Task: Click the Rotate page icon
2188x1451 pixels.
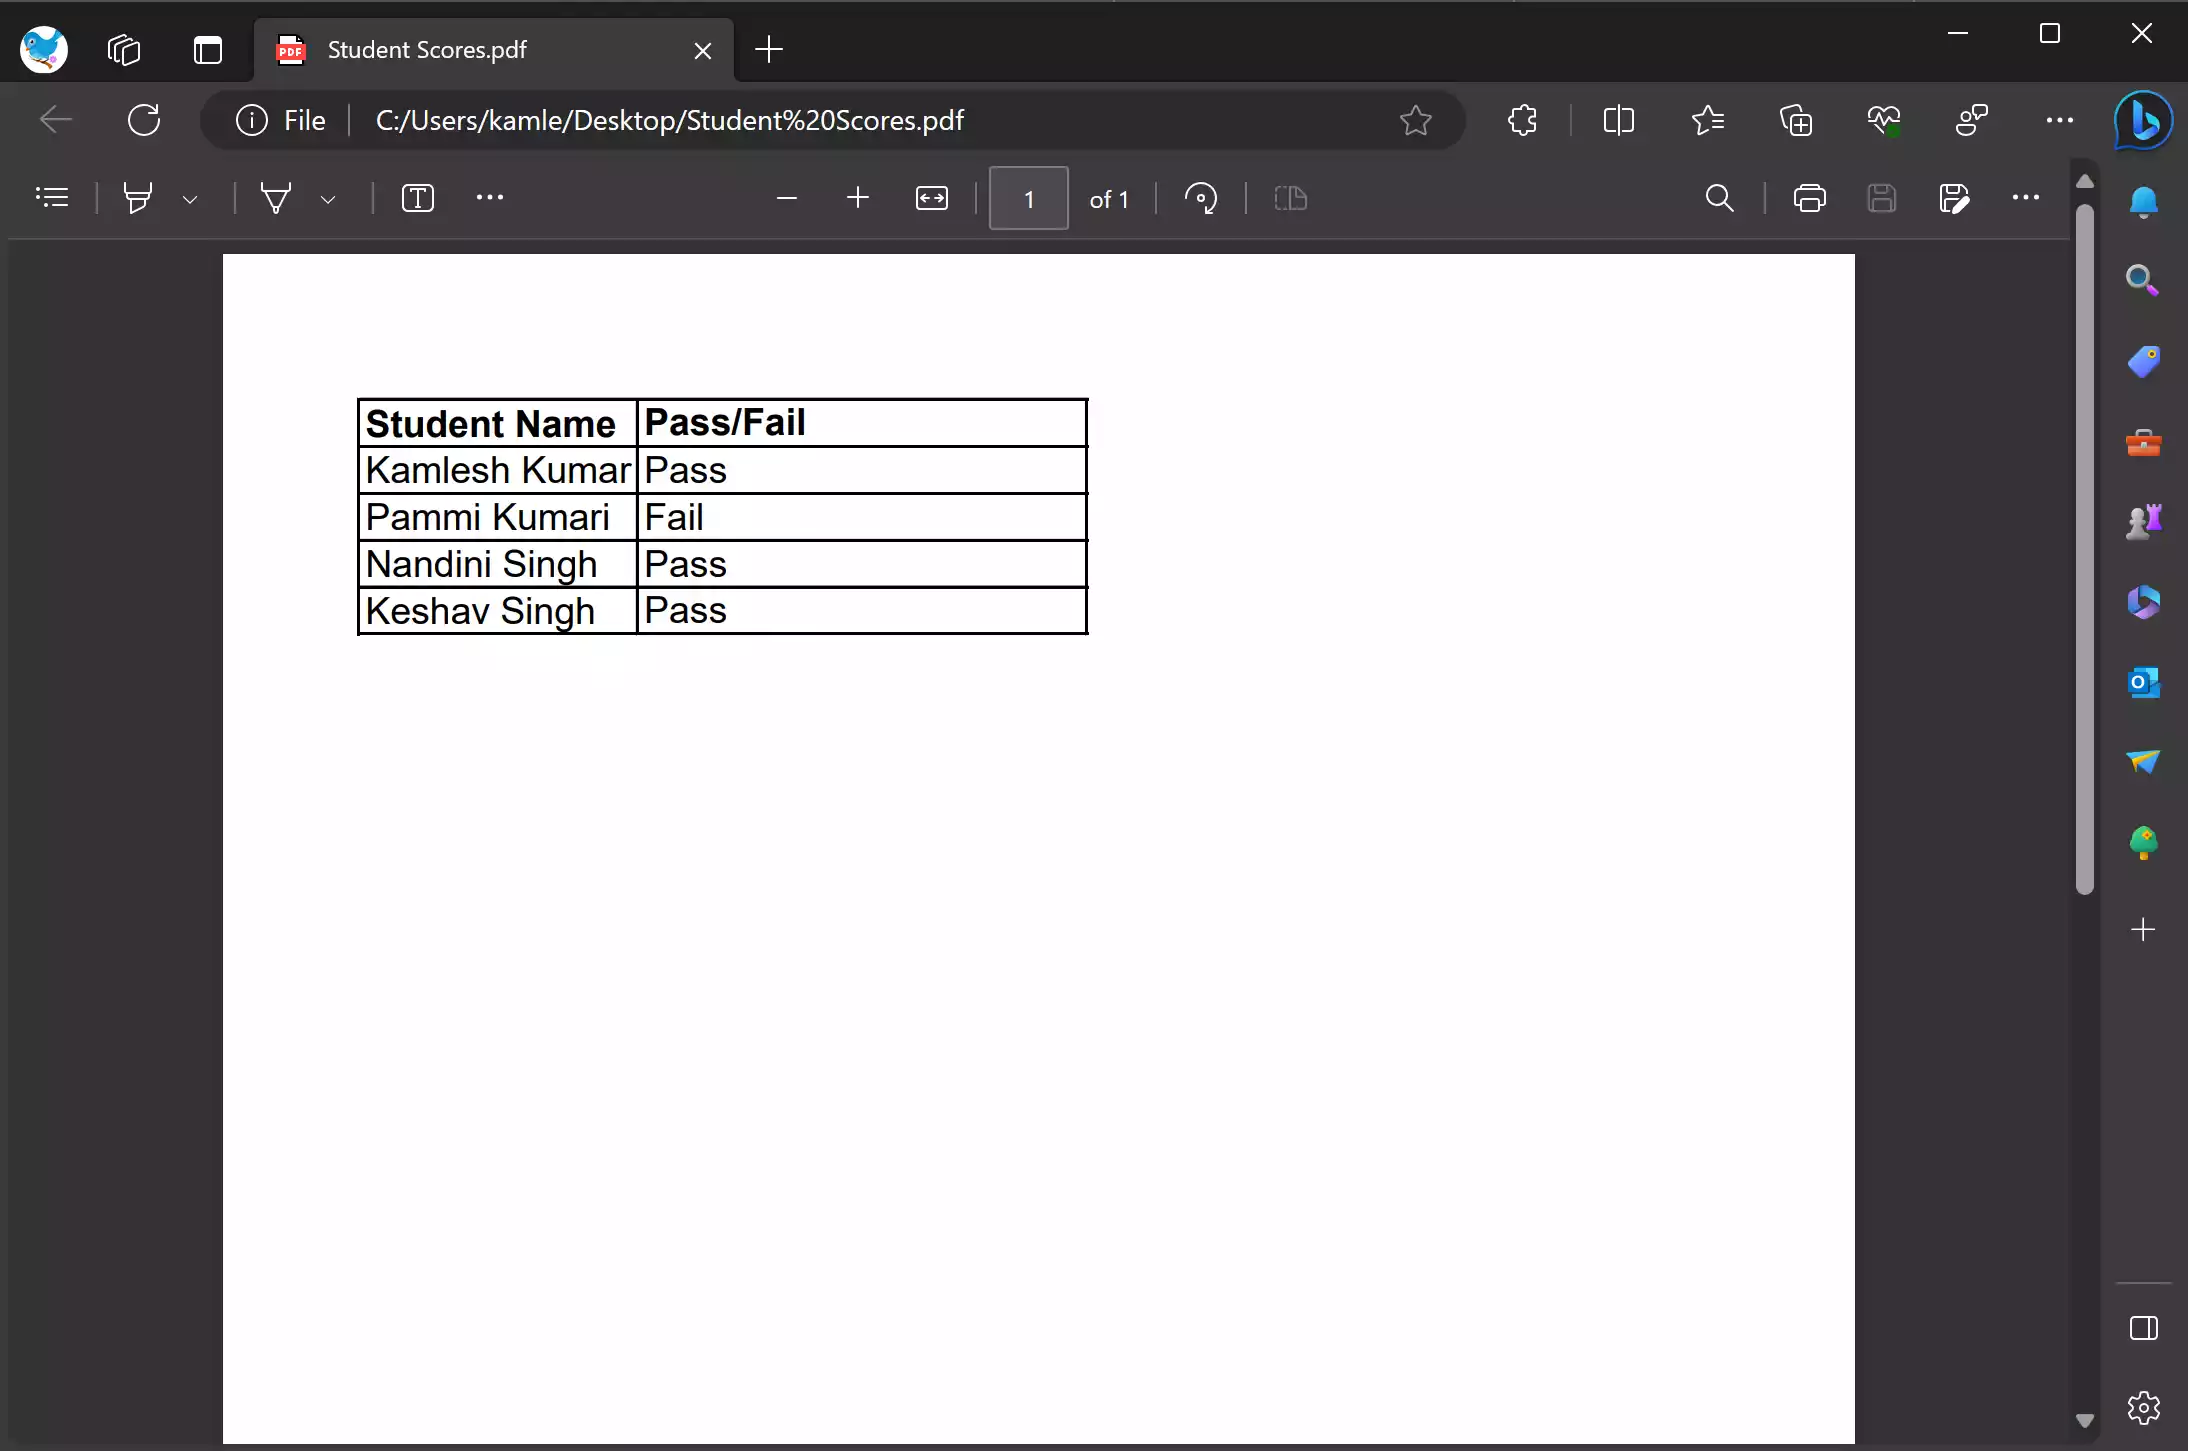Action: pyautogui.click(x=1200, y=198)
